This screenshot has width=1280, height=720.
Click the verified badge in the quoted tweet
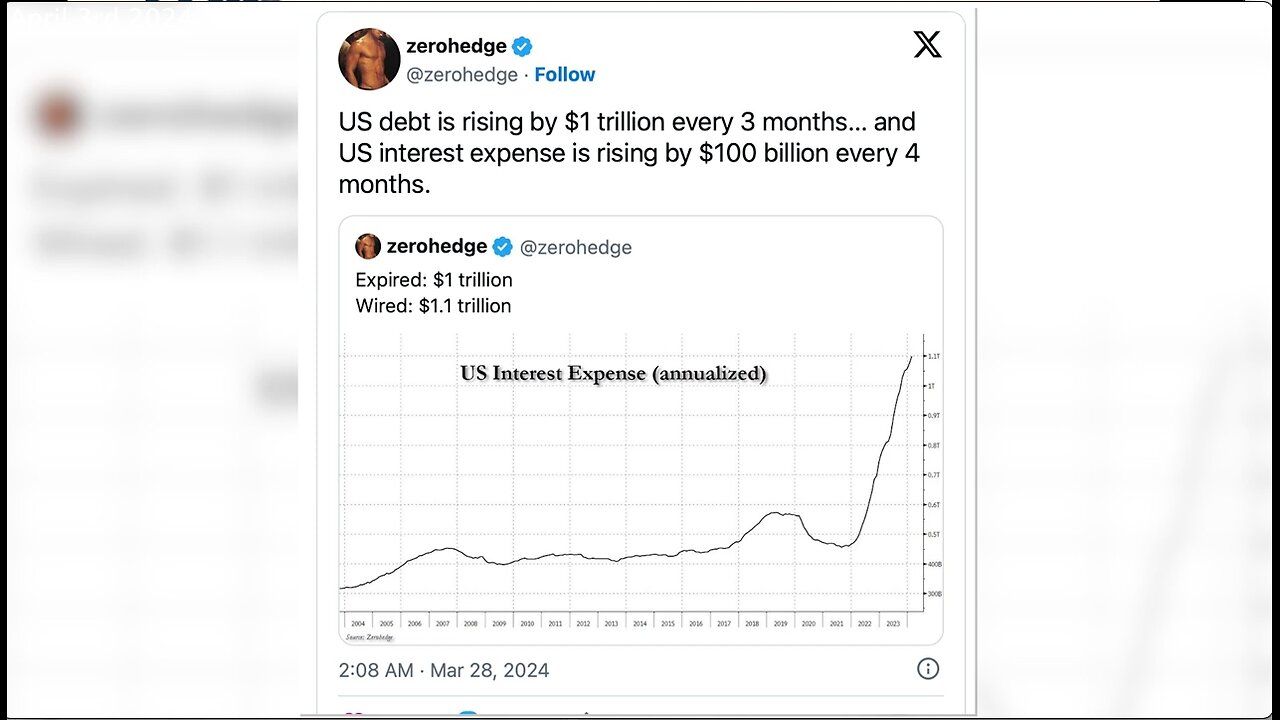(x=503, y=247)
